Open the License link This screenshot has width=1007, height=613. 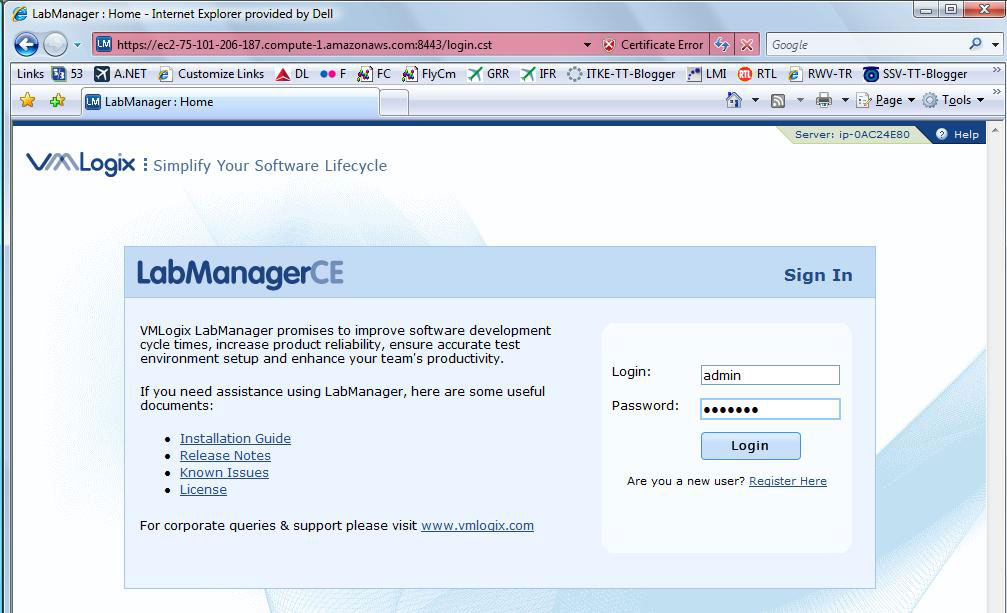tap(203, 490)
